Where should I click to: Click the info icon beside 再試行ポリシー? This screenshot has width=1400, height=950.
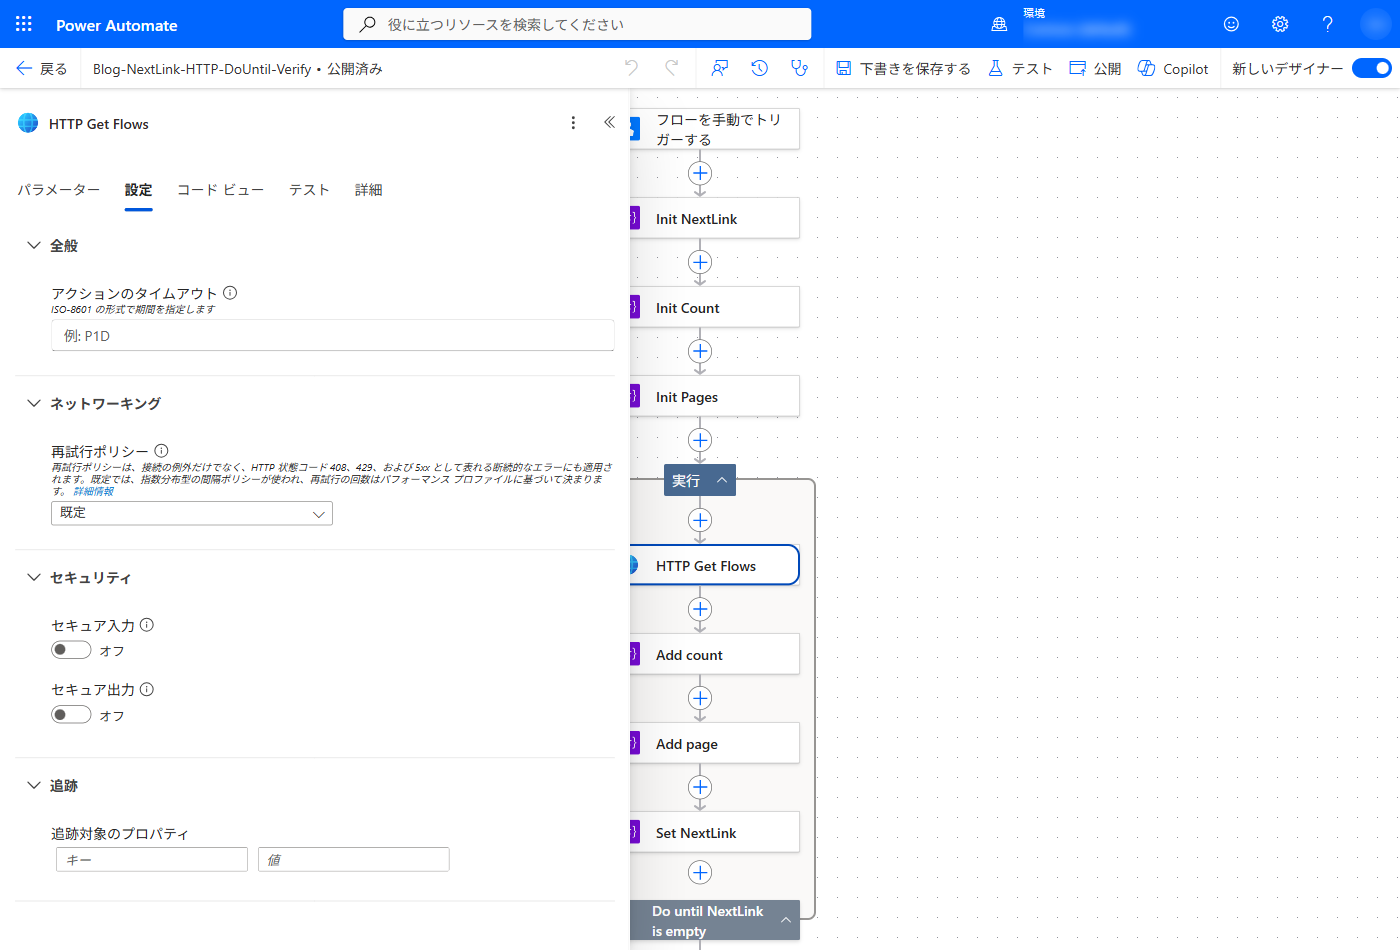click(162, 451)
